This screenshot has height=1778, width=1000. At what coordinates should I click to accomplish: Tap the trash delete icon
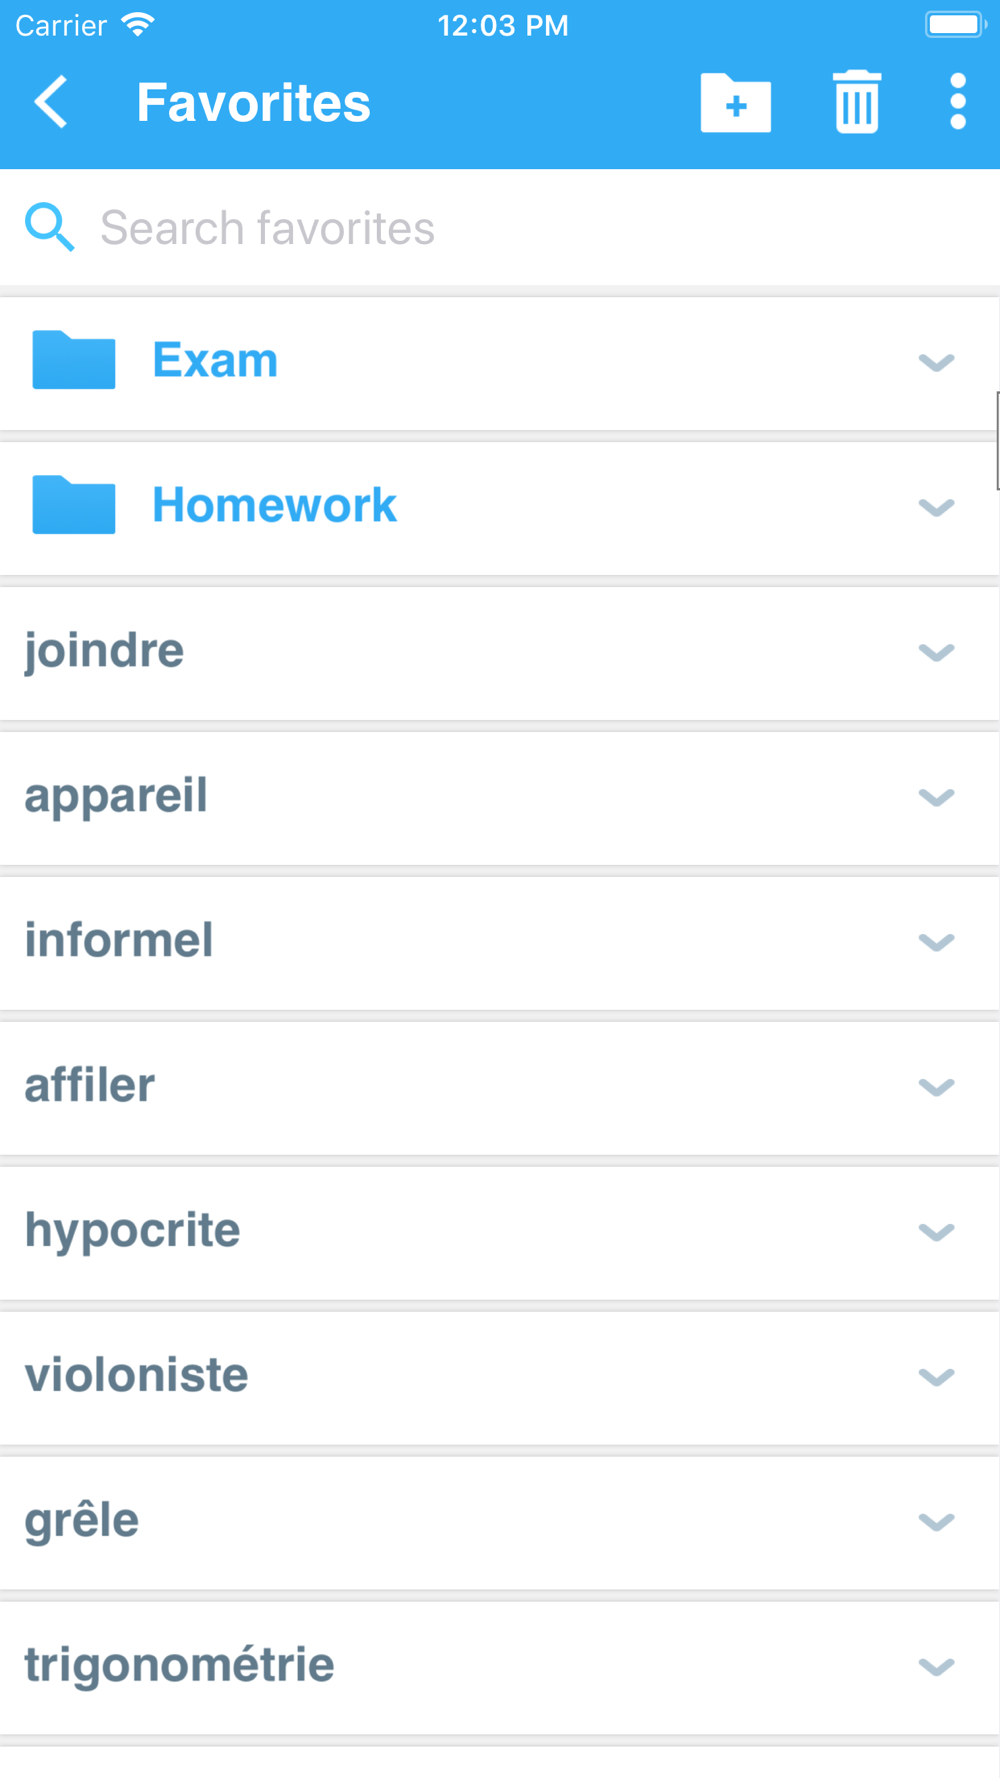coord(857,102)
